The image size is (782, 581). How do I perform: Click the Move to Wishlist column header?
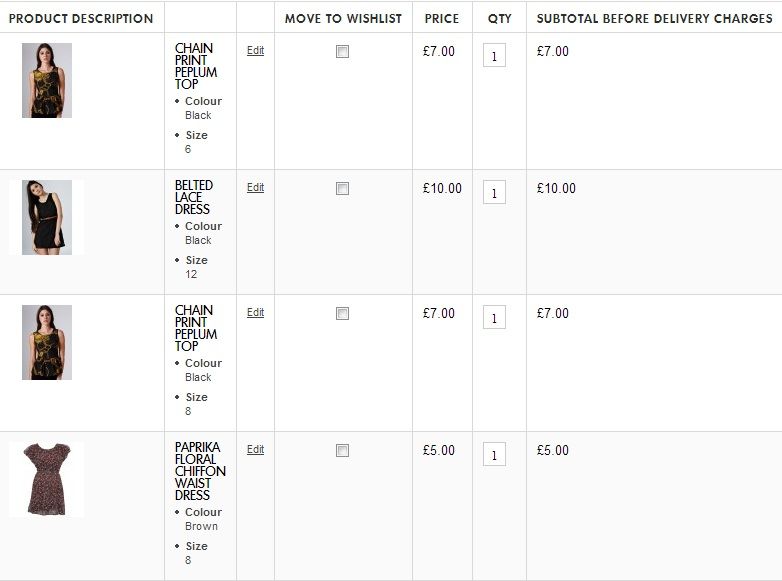[343, 18]
